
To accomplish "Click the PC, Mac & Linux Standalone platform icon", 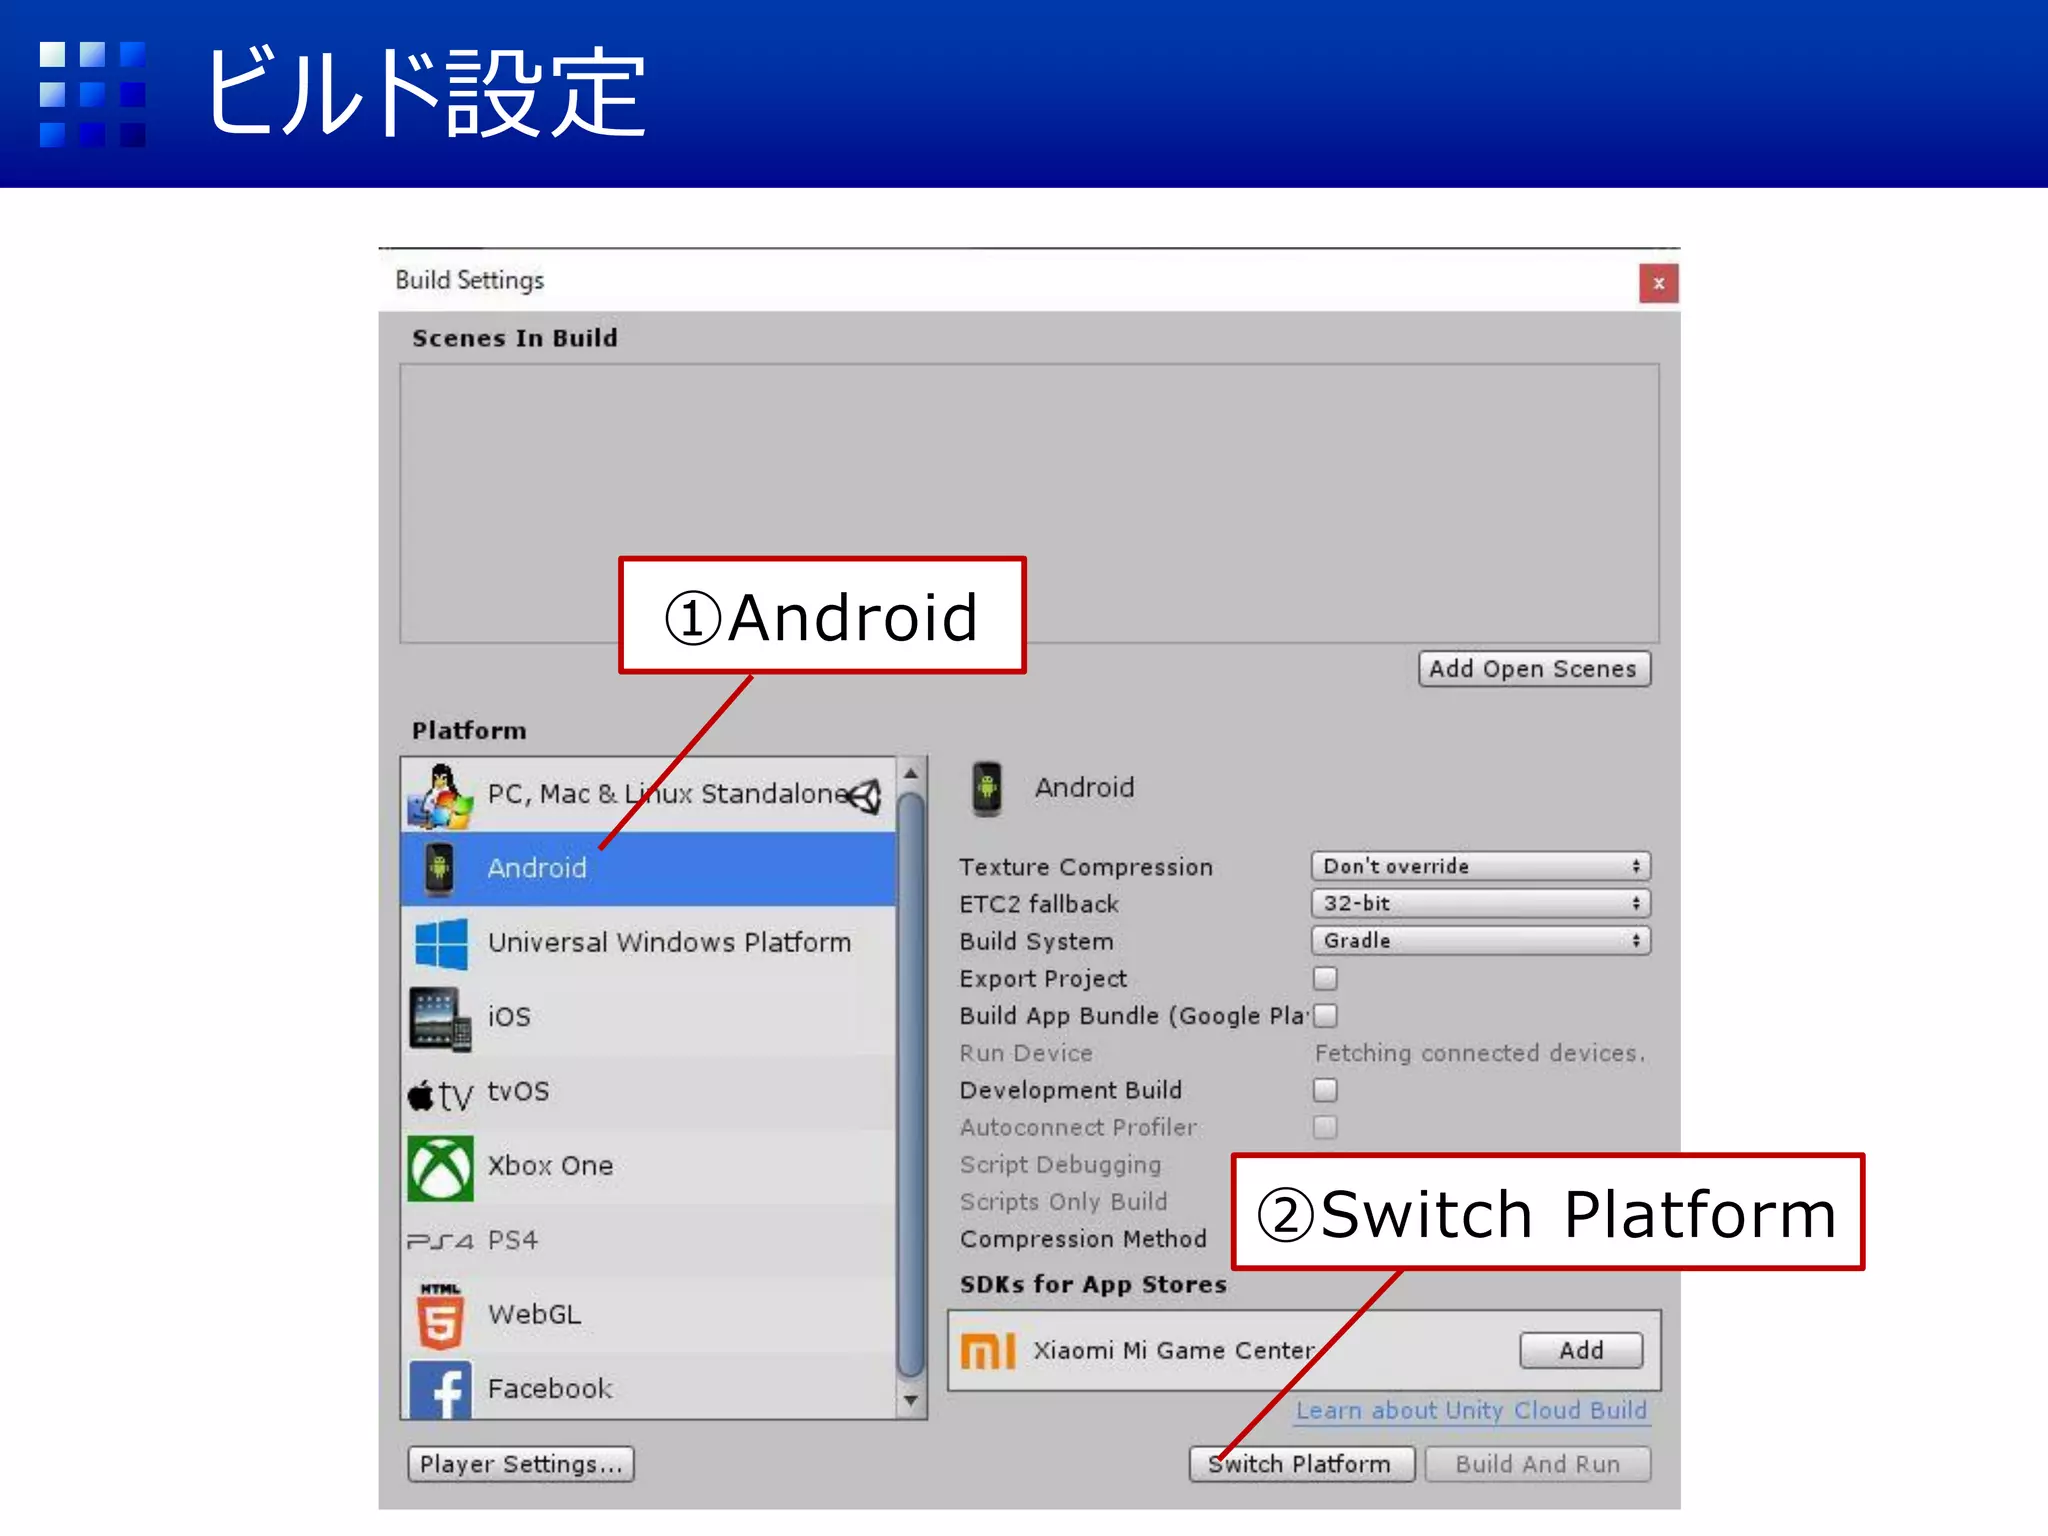I will point(440,796).
